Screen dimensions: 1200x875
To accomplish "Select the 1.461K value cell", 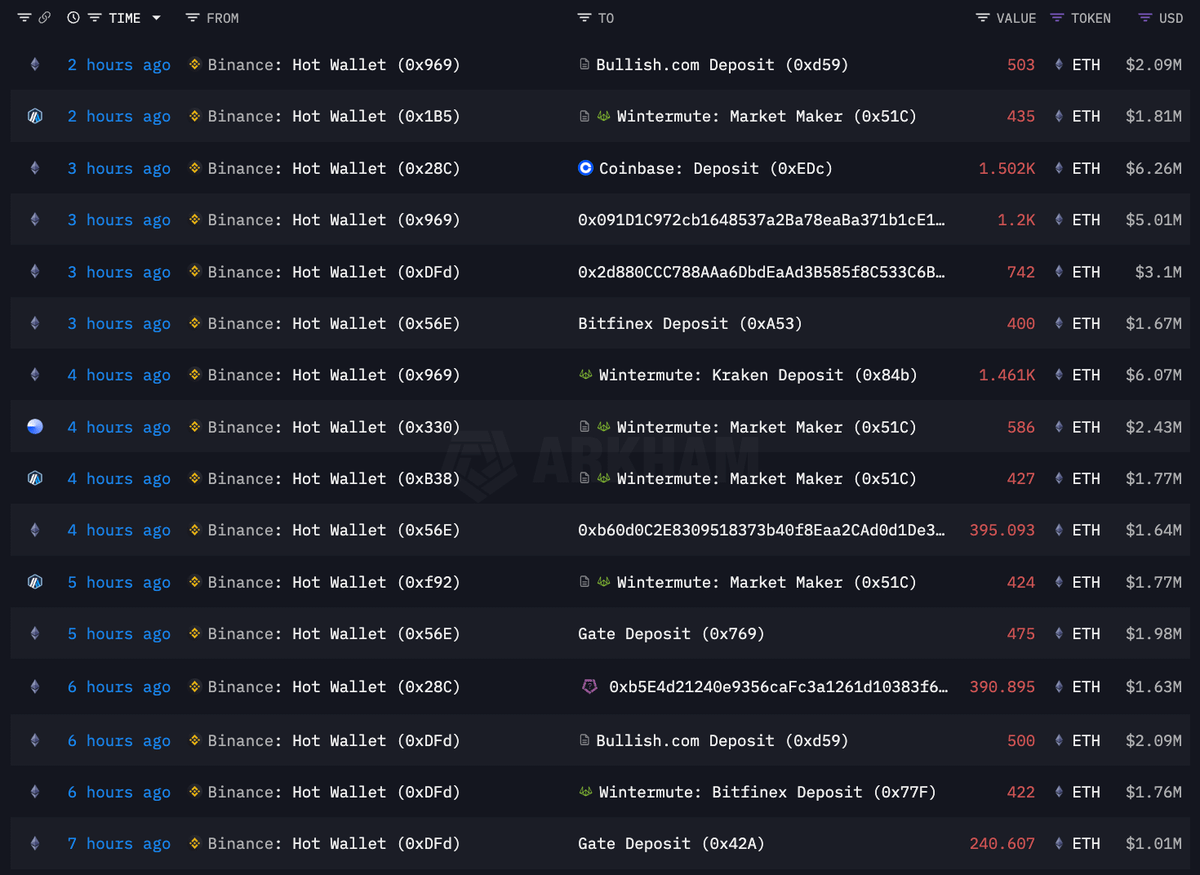I will coord(1007,375).
